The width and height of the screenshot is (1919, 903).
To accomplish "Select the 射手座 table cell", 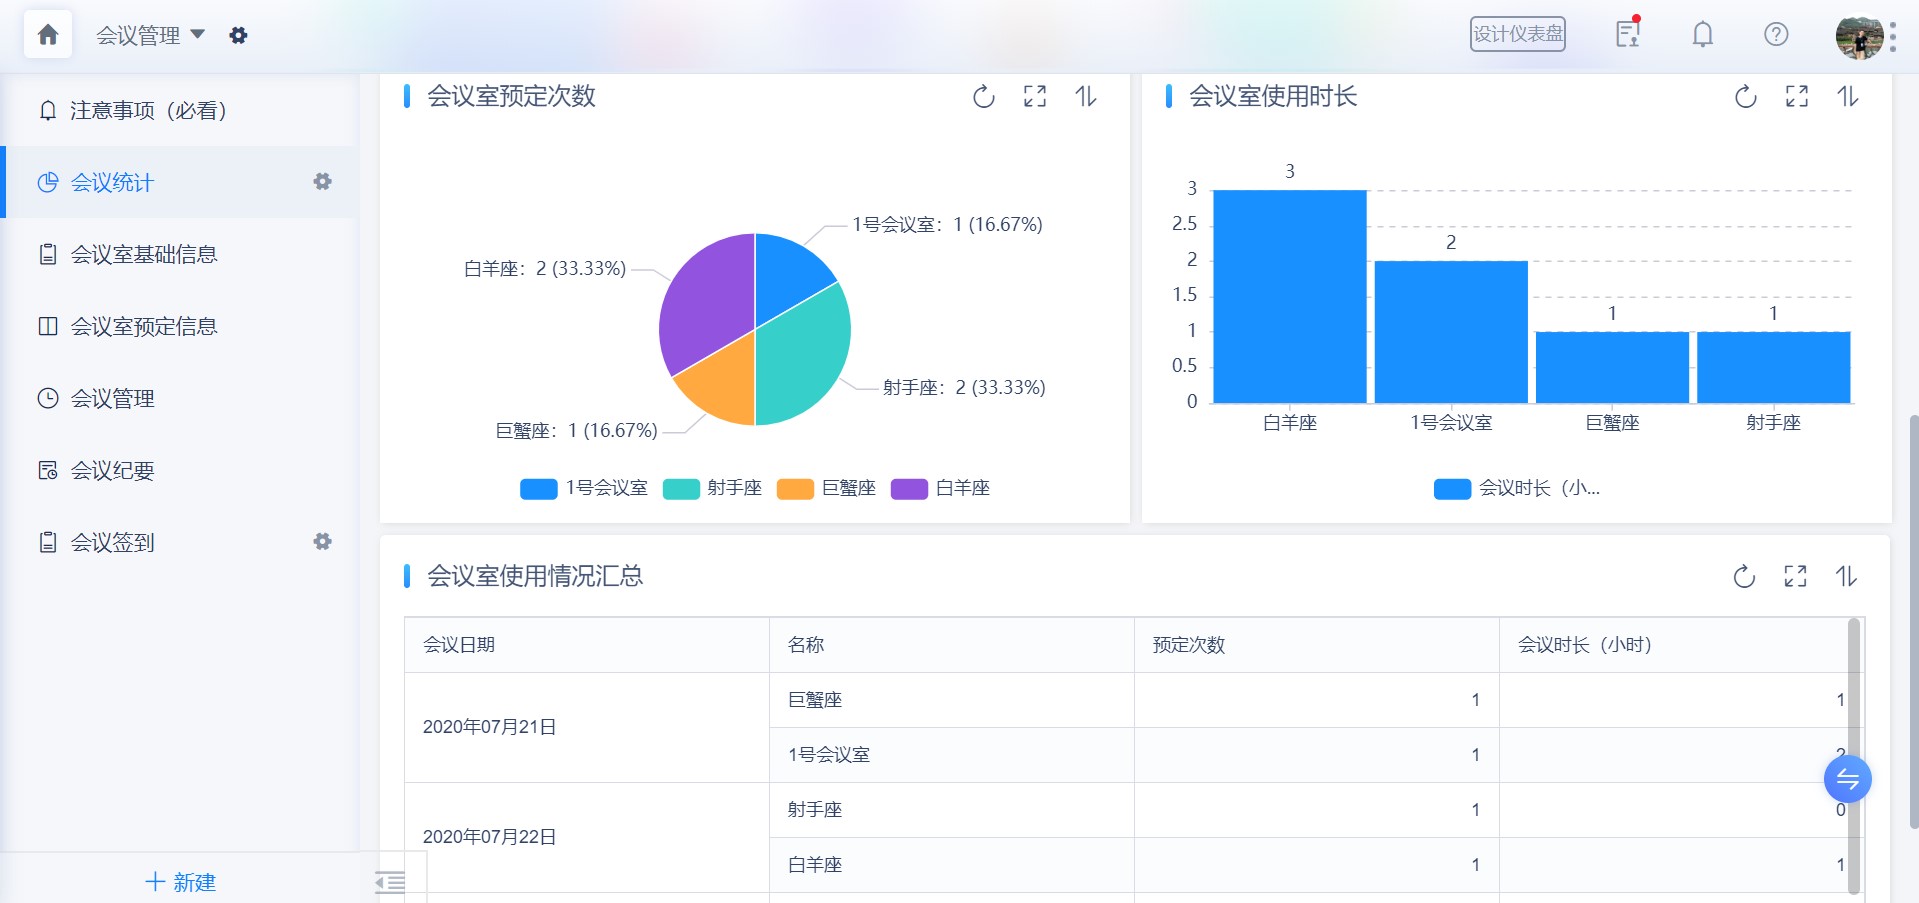I will click(952, 810).
